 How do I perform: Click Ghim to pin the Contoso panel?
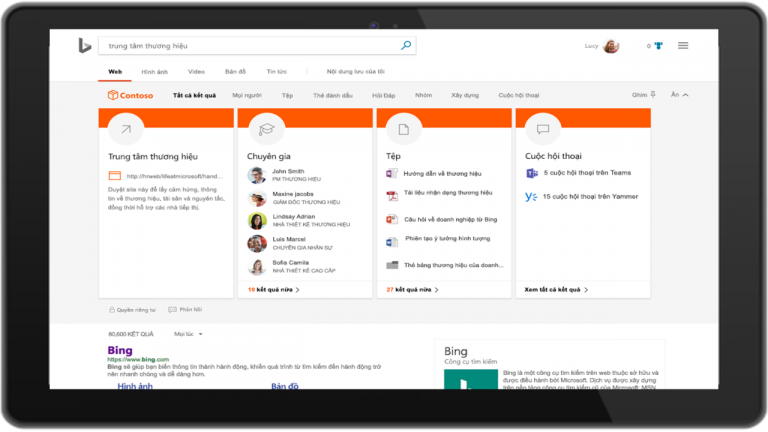tap(639, 95)
